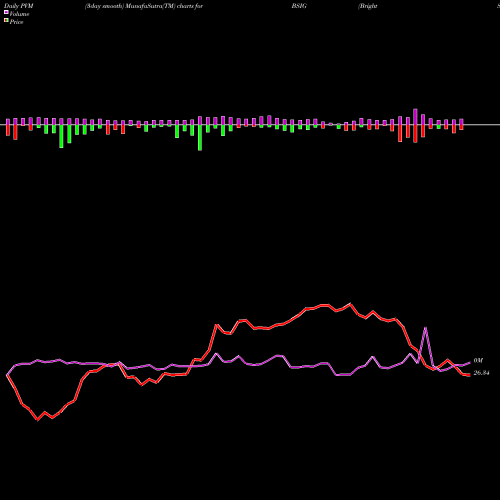Image resolution: width=500 pixels, height=500 pixels.
Task: Click the Price legend color swatch
Action: click(6, 21)
